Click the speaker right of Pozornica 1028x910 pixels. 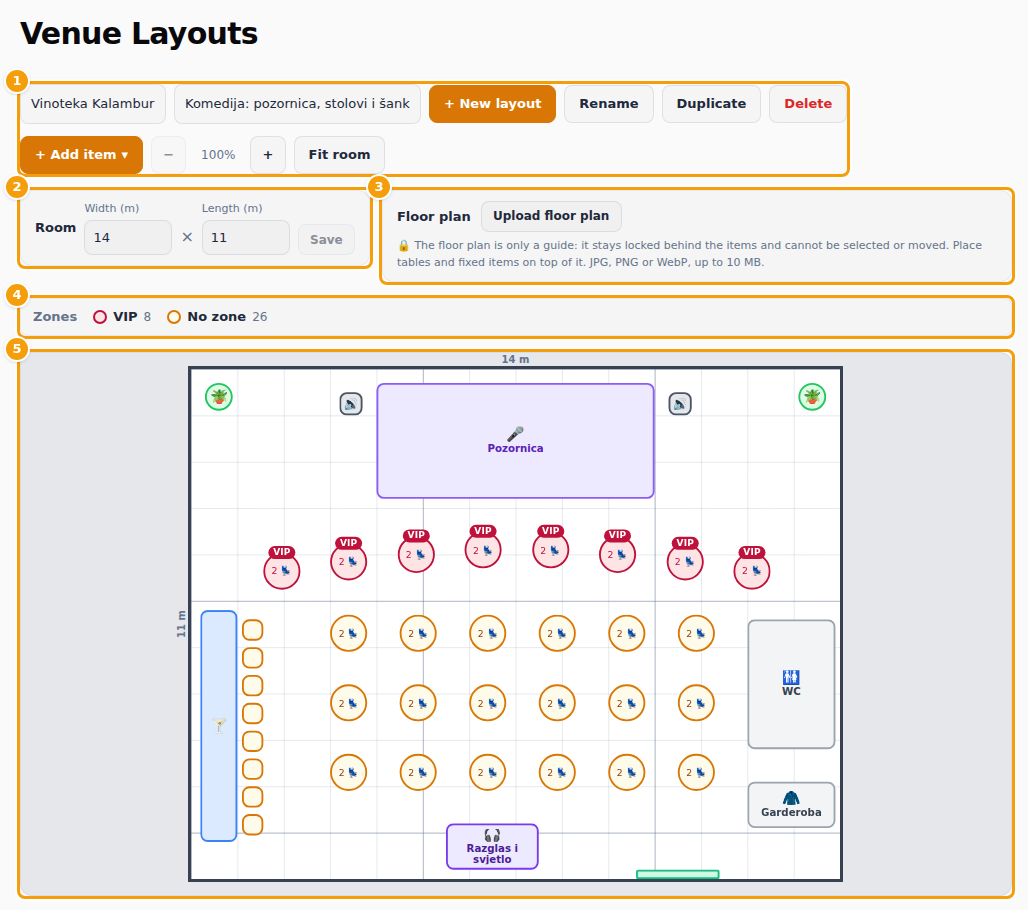680,403
